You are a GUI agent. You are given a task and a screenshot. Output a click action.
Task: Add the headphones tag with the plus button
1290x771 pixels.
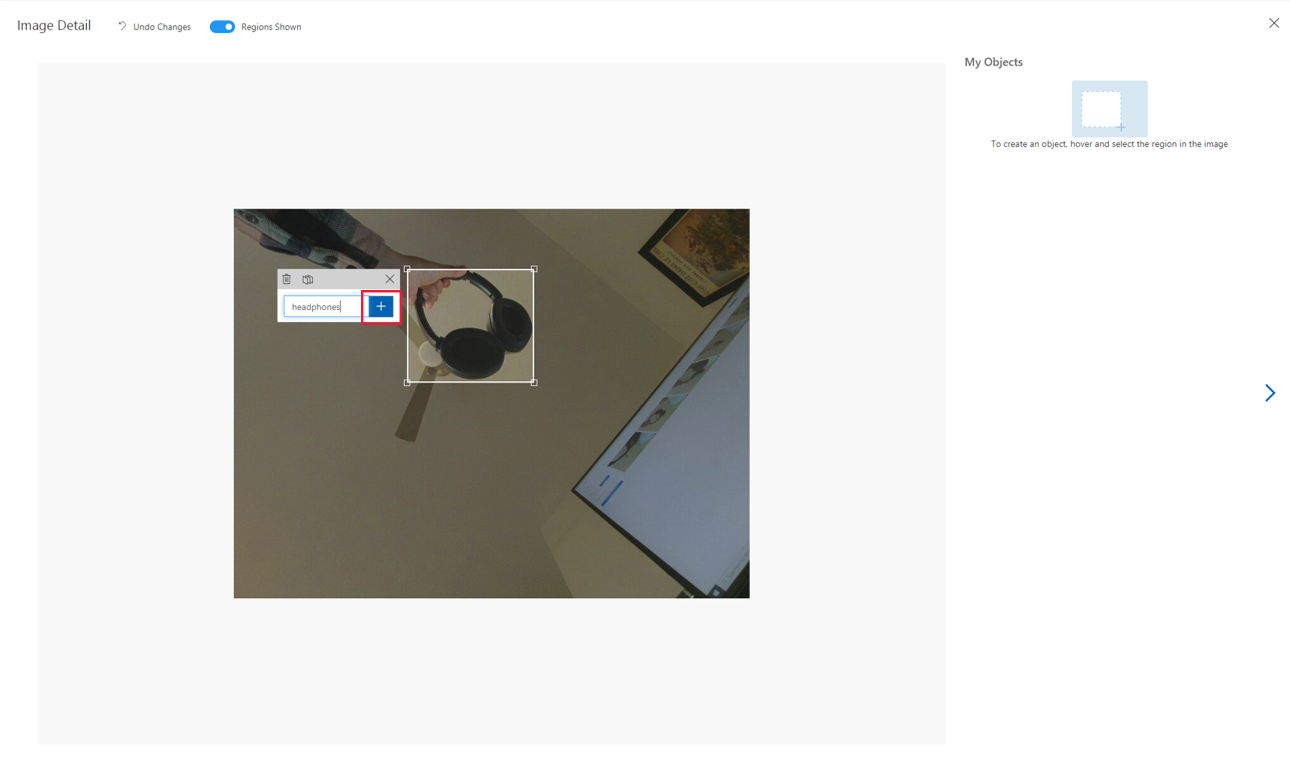(381, 307)
